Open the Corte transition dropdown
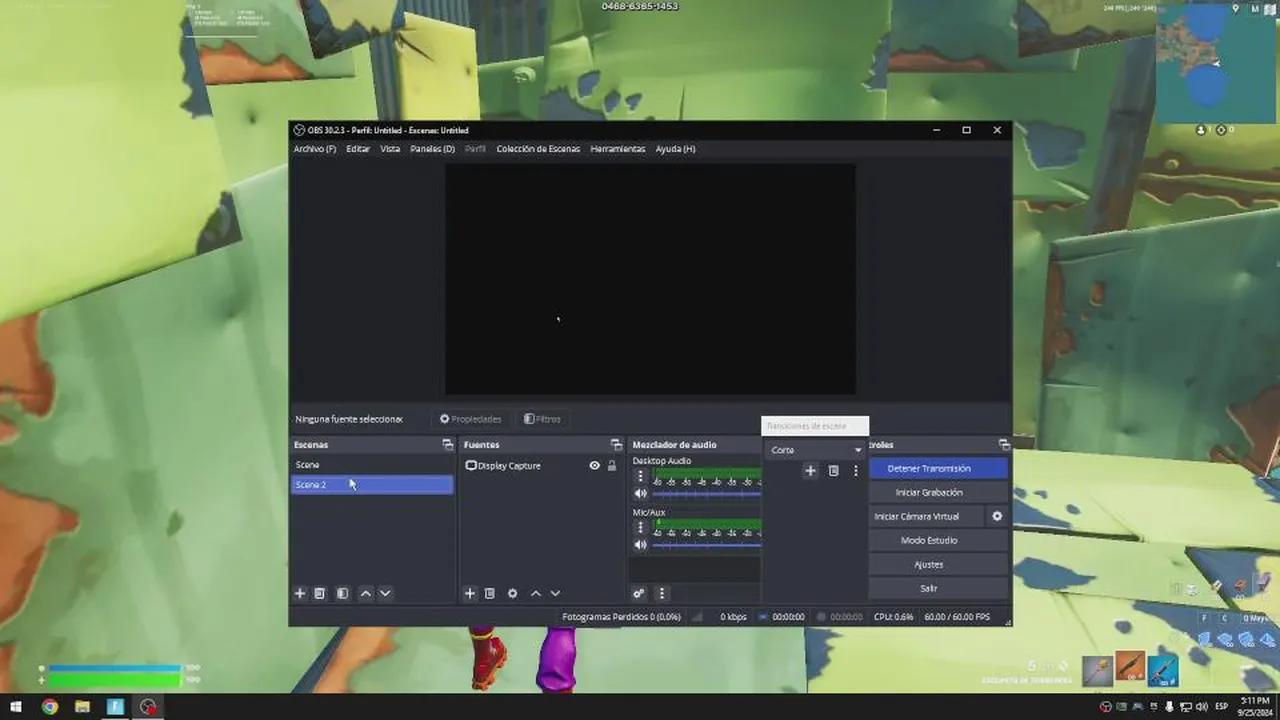 [815, 449]
